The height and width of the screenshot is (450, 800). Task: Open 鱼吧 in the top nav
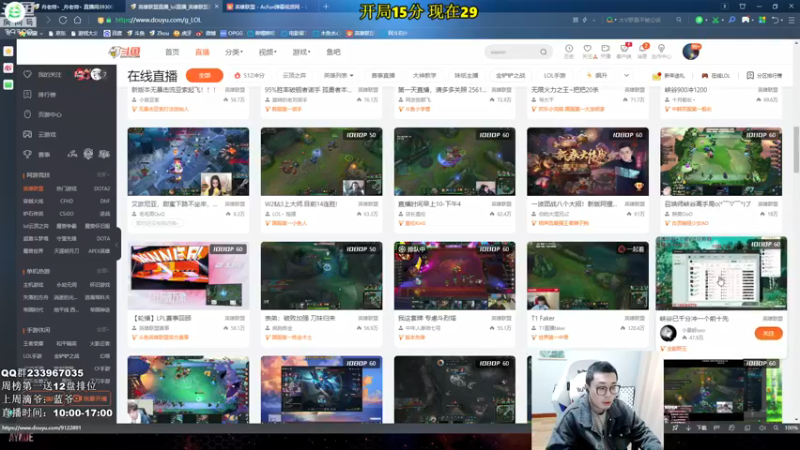coord(333,52)
